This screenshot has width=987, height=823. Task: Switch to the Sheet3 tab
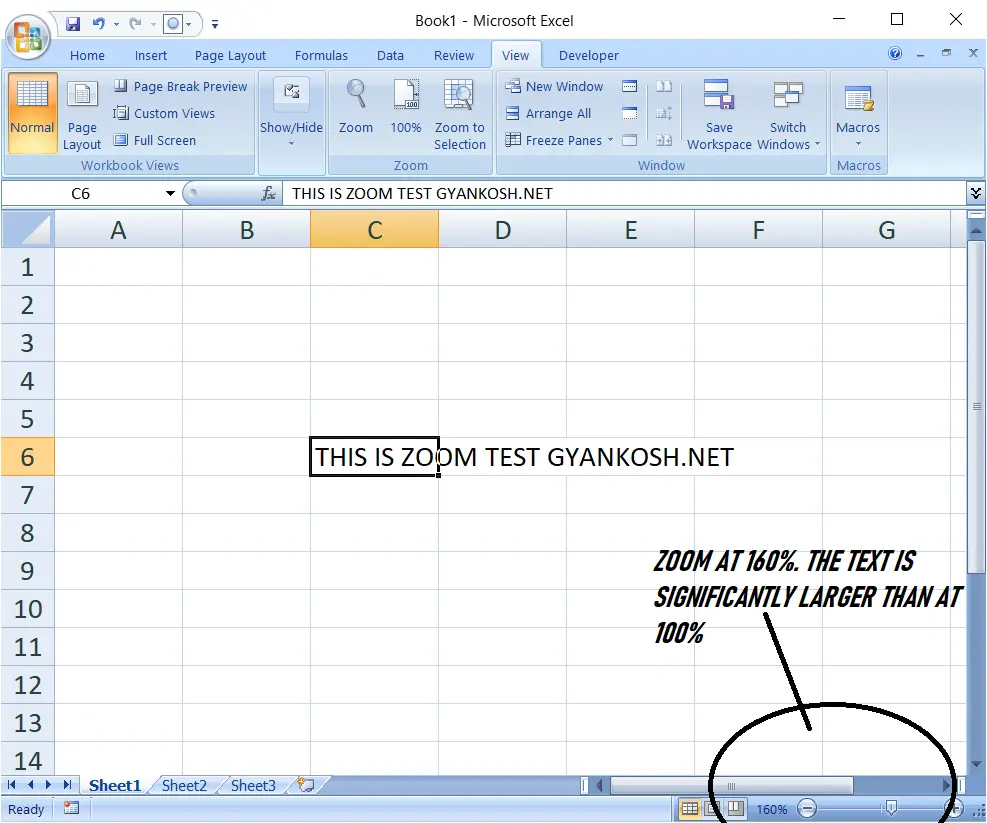coord(253,785)
